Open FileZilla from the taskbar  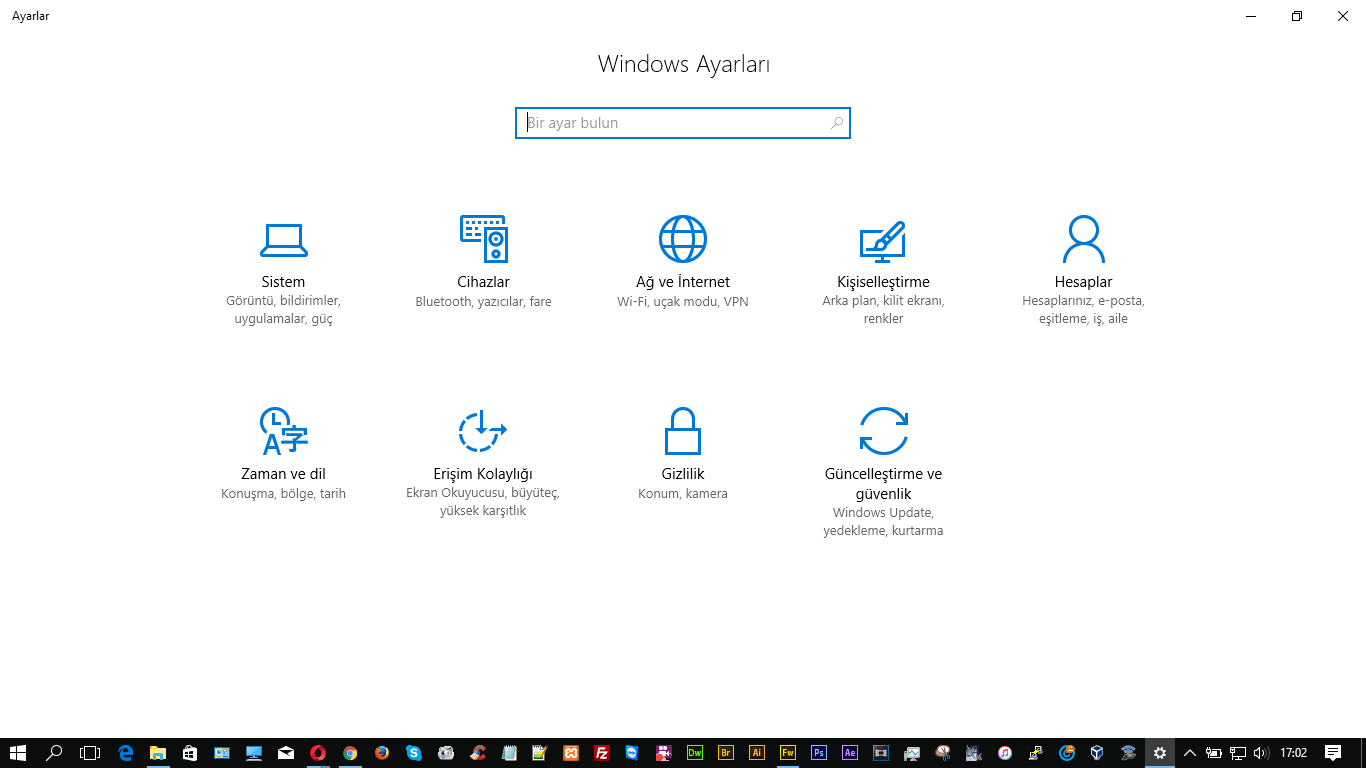click(x=602, y=753)
